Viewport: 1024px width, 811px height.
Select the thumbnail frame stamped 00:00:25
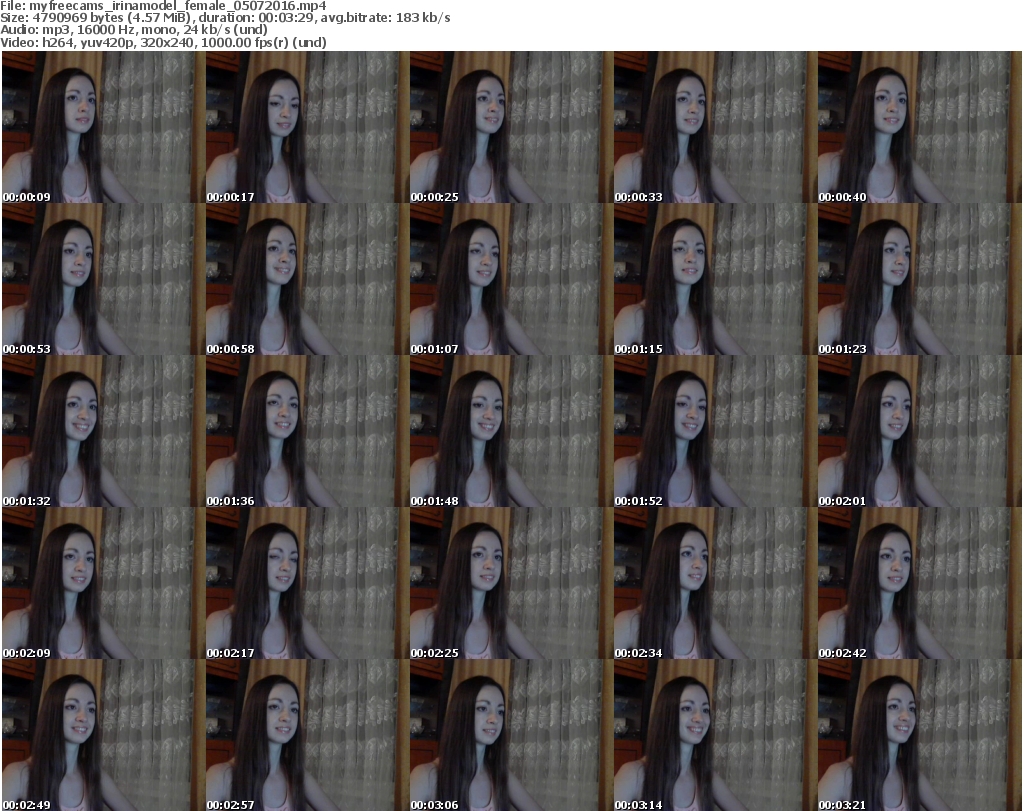pos(511,127)
